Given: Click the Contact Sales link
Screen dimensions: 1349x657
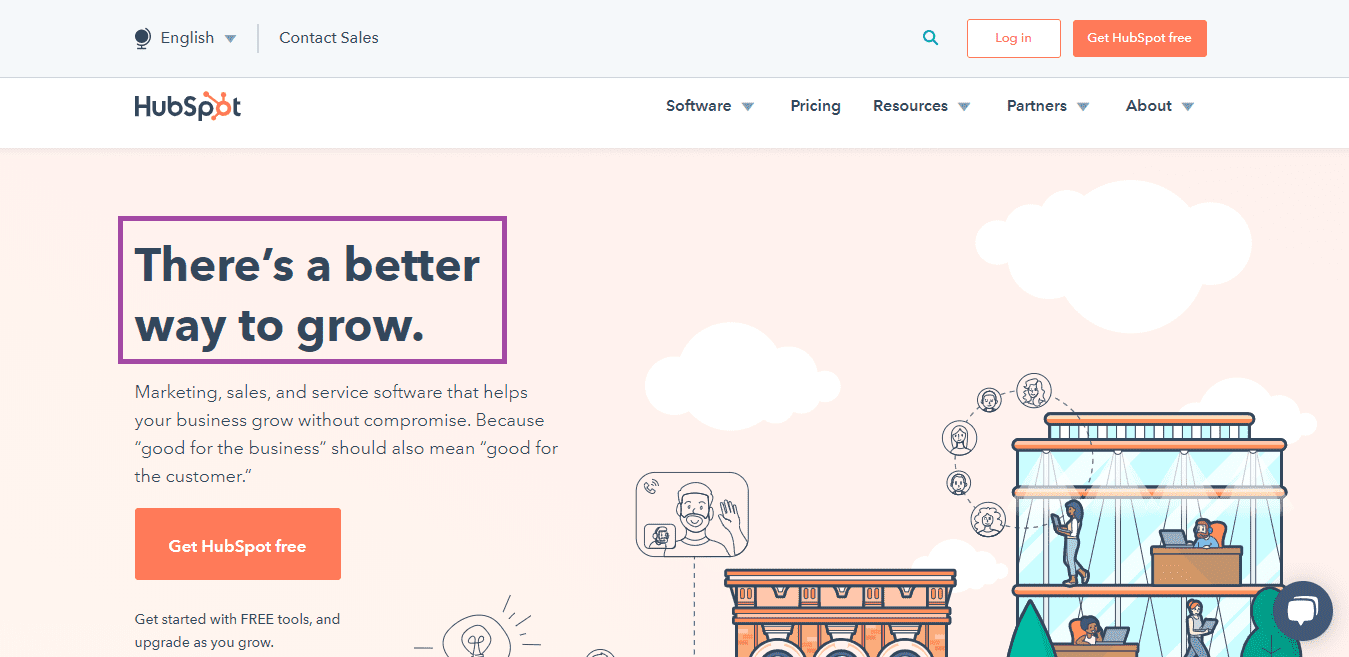Looking at the screenshot, I should (329, 38).
